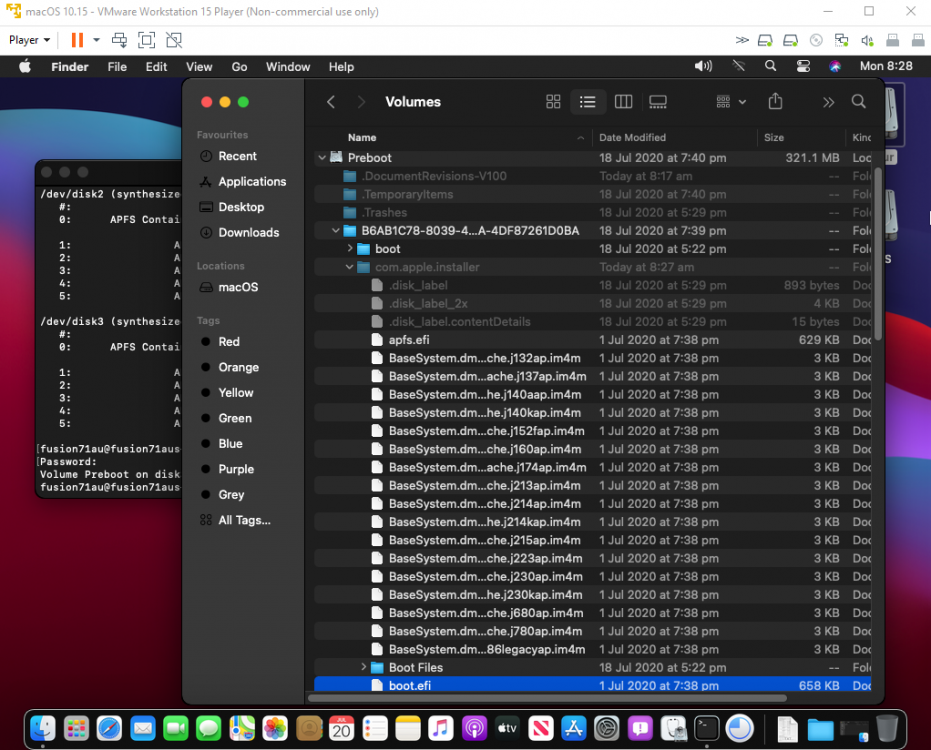Viewport: 931px width, 750px height.
Task: Open the View menu
Action: 199,67
